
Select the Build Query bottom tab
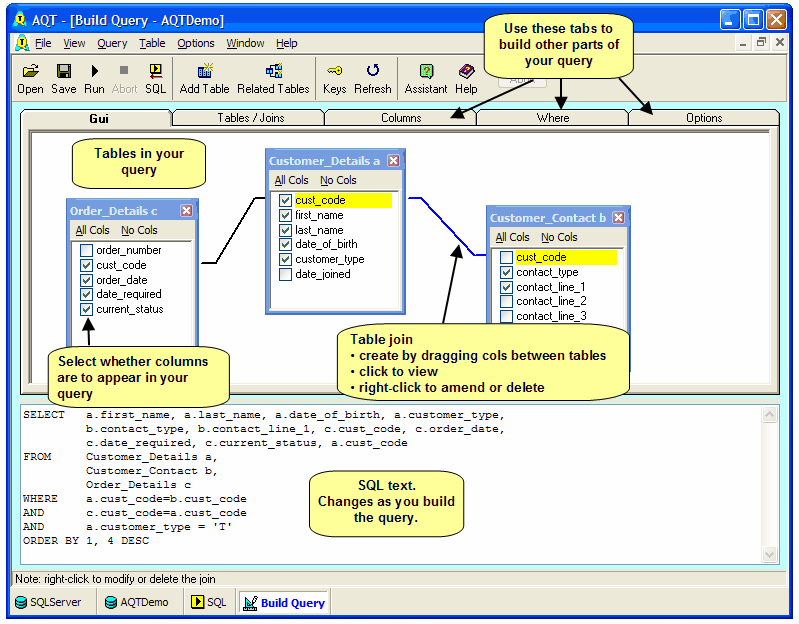[284, 603]
